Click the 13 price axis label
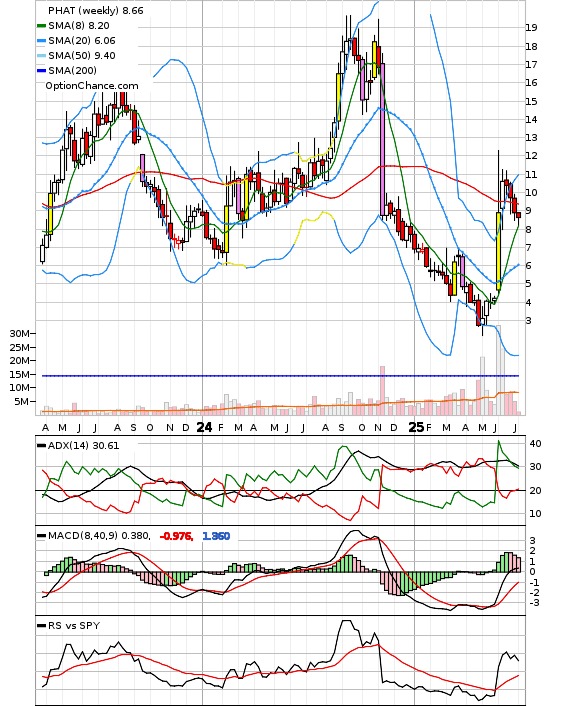The image size is (566, 706). click(531, 138)
